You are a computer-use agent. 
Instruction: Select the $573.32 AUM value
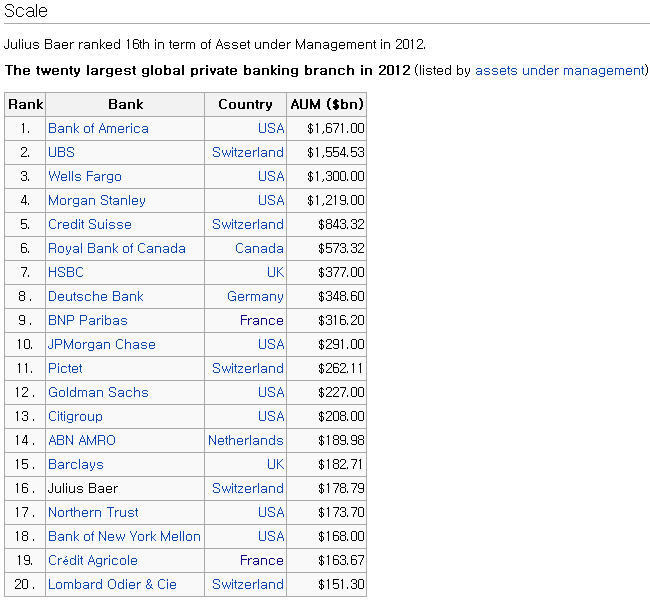pos(341,248)
